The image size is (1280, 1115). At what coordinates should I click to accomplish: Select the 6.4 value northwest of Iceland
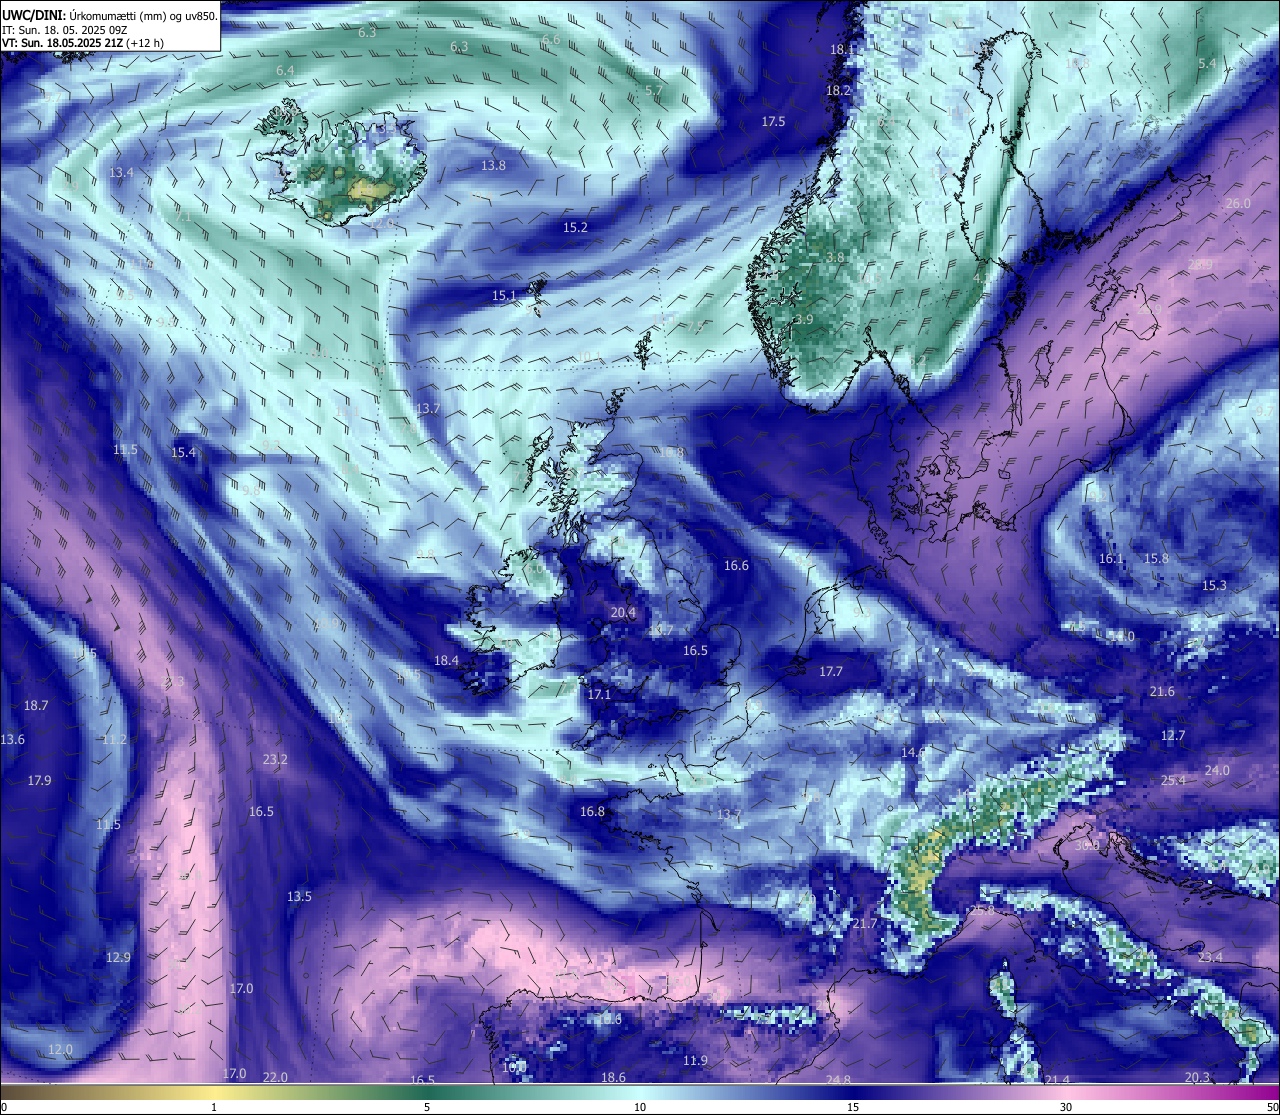click(x=285, y=71)
